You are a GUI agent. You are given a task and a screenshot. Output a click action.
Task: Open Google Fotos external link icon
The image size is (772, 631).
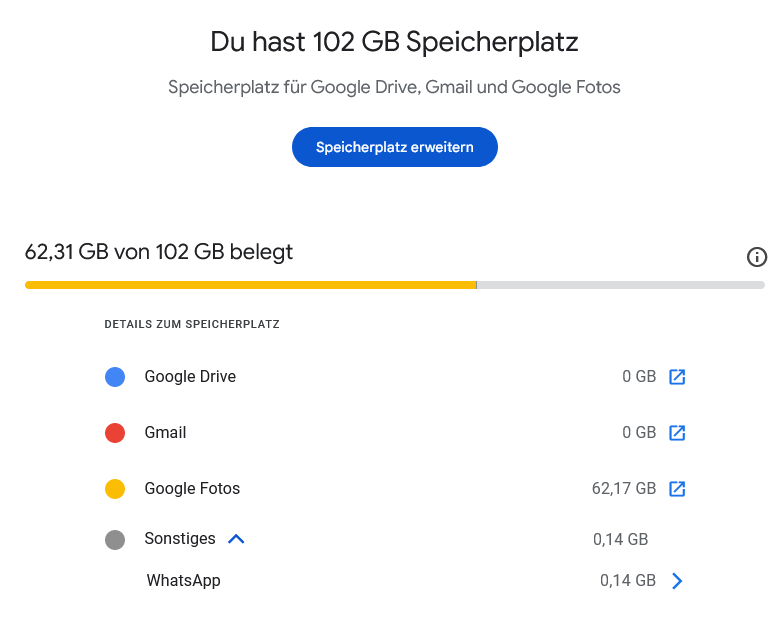click(x=677, y=489)
